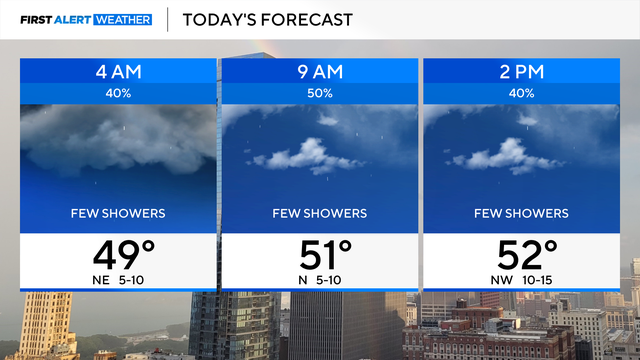Click Few Showers text in 2 PM panel
Image resolution: width=640 pixels, height=360 pixels.
pos(521,213)
